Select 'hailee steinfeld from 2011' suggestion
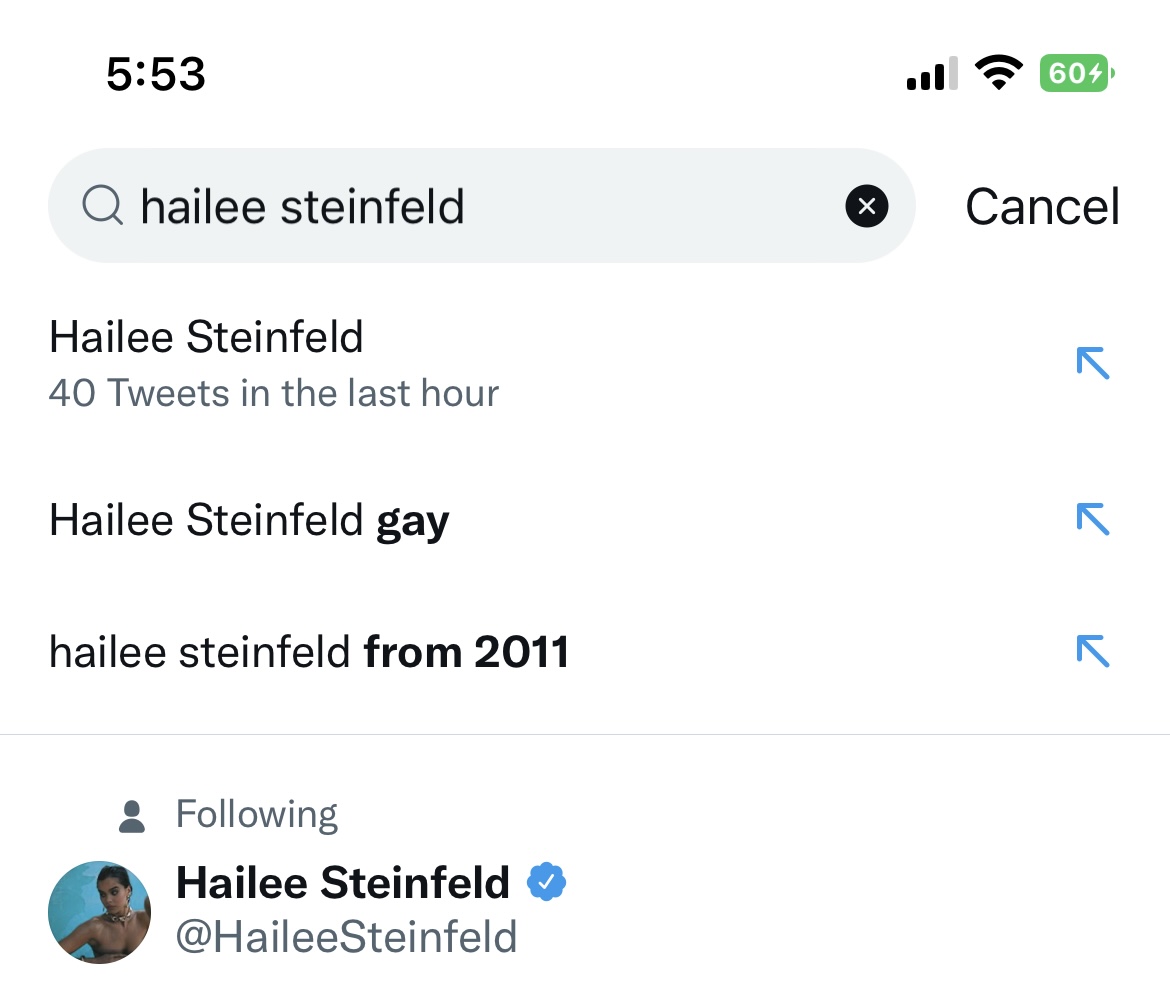This screenshot has height=991, width=1170. pyautogui.click(x=309, y=652)
